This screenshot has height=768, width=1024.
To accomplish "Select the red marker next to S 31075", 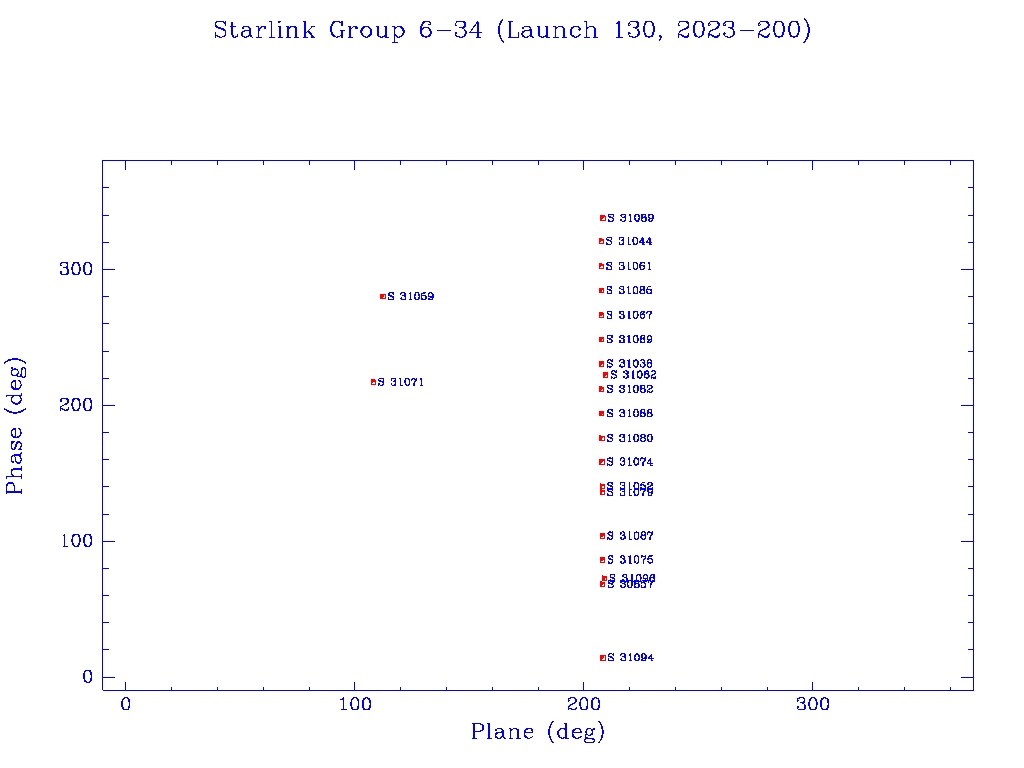I will pyautogui.click(x=603, y=560).
